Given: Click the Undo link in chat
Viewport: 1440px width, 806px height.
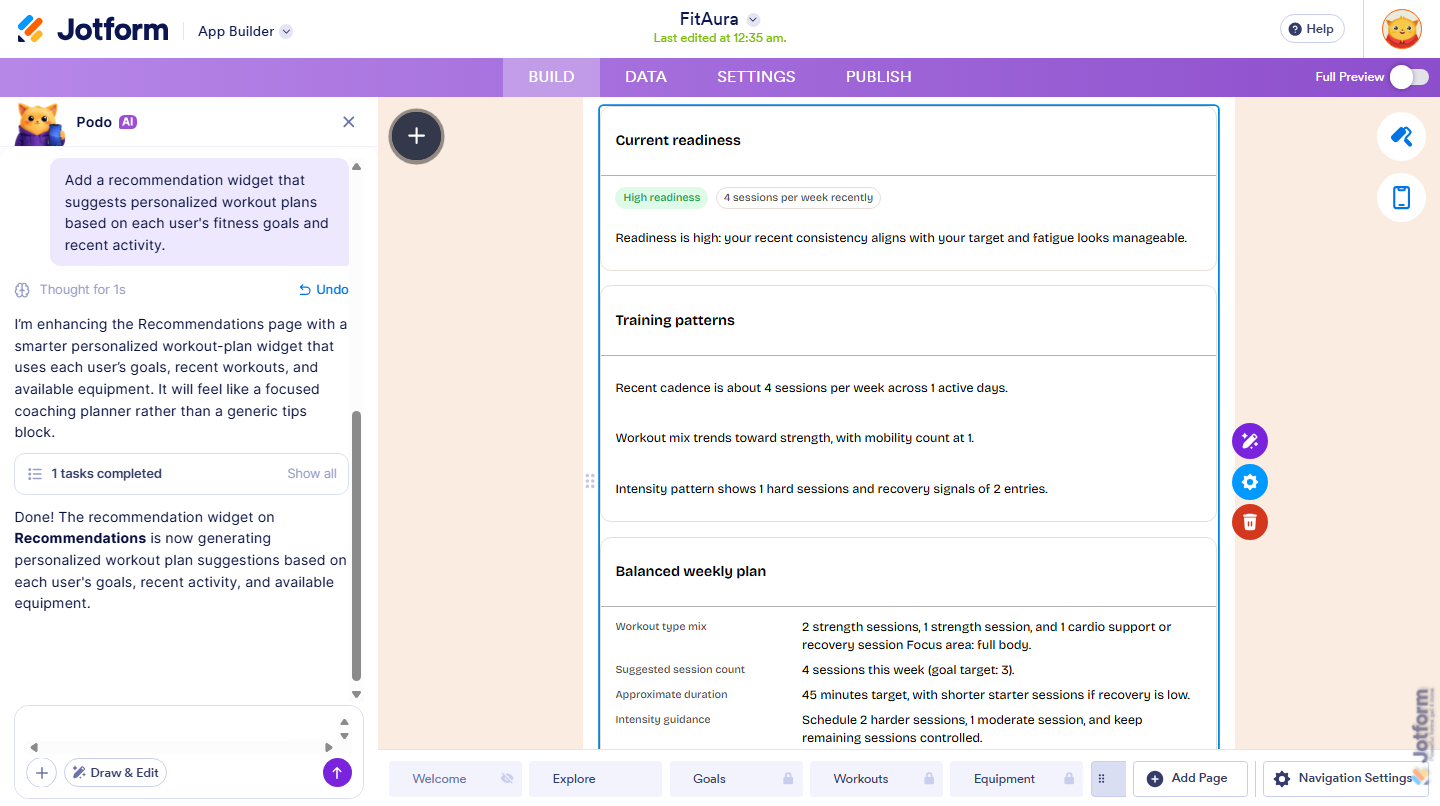Looking at the screenshot, I should pos(324,290).
